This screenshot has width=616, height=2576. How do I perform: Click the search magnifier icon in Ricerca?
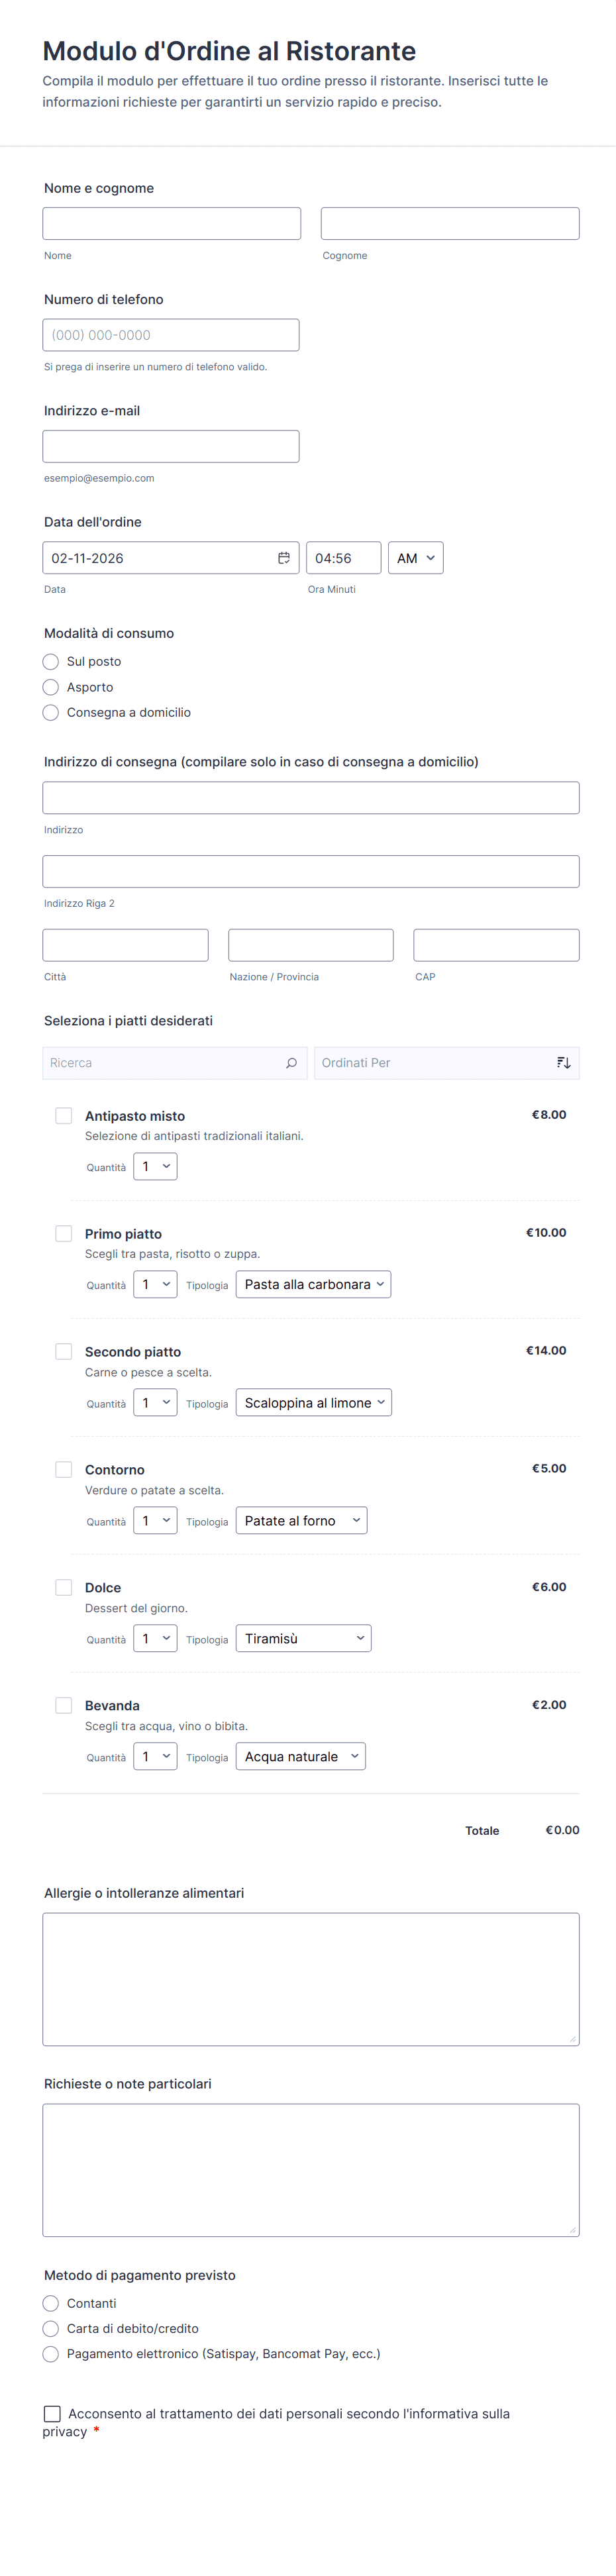coord(291,1063)
